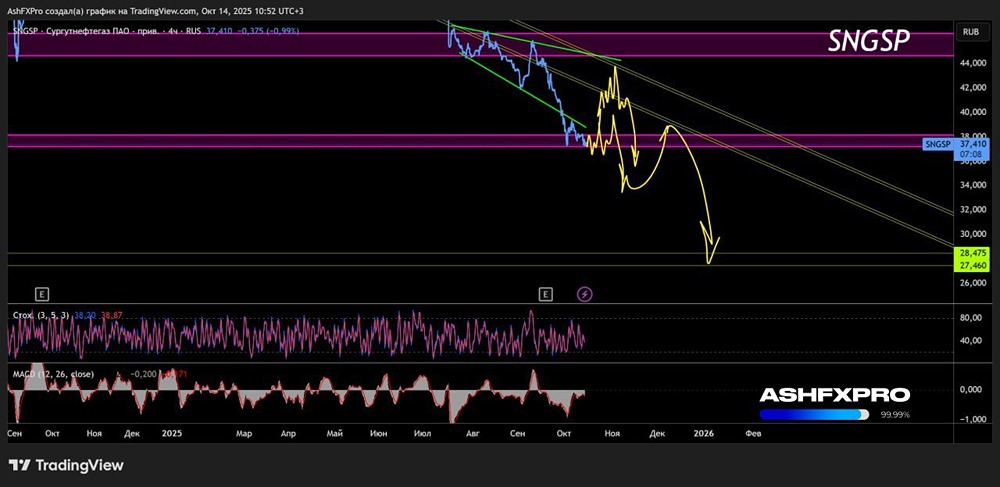Click the 2026 year label on time axis

click(x=703, y=433)
